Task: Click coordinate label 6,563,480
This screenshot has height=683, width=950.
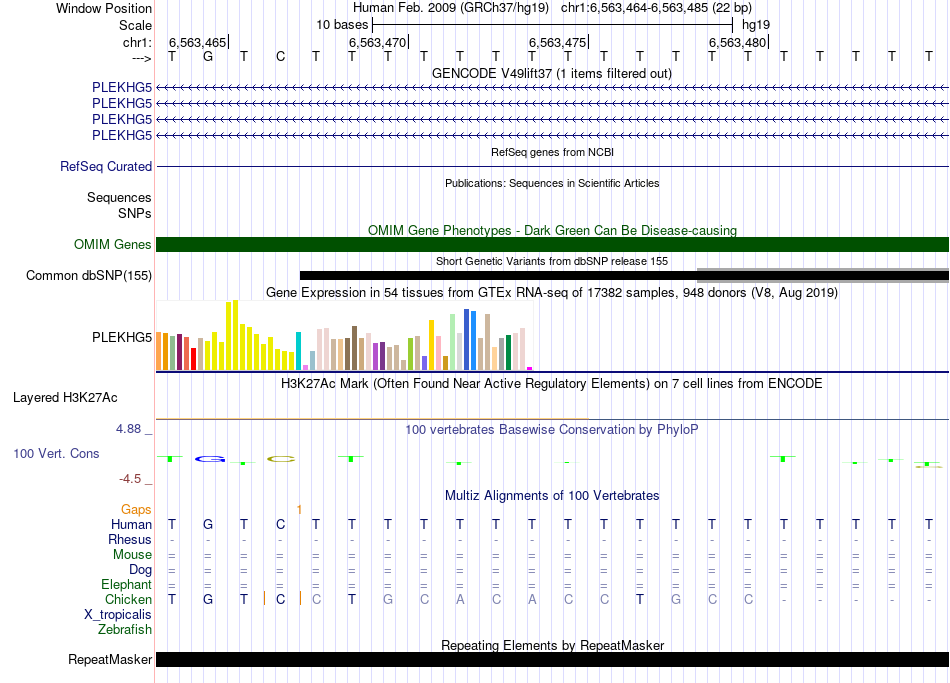Action: point(737,42)
